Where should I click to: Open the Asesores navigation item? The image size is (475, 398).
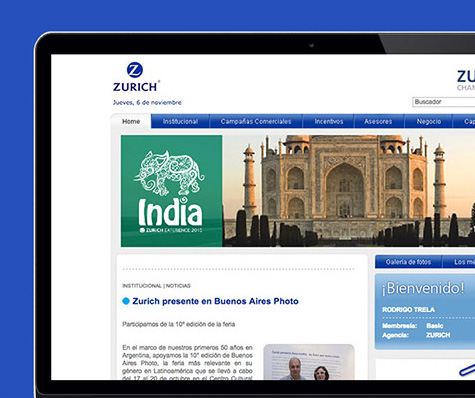pos(378,121)
